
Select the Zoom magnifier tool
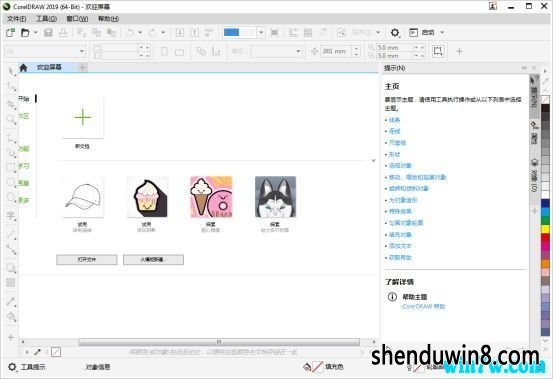coord(11,120)
